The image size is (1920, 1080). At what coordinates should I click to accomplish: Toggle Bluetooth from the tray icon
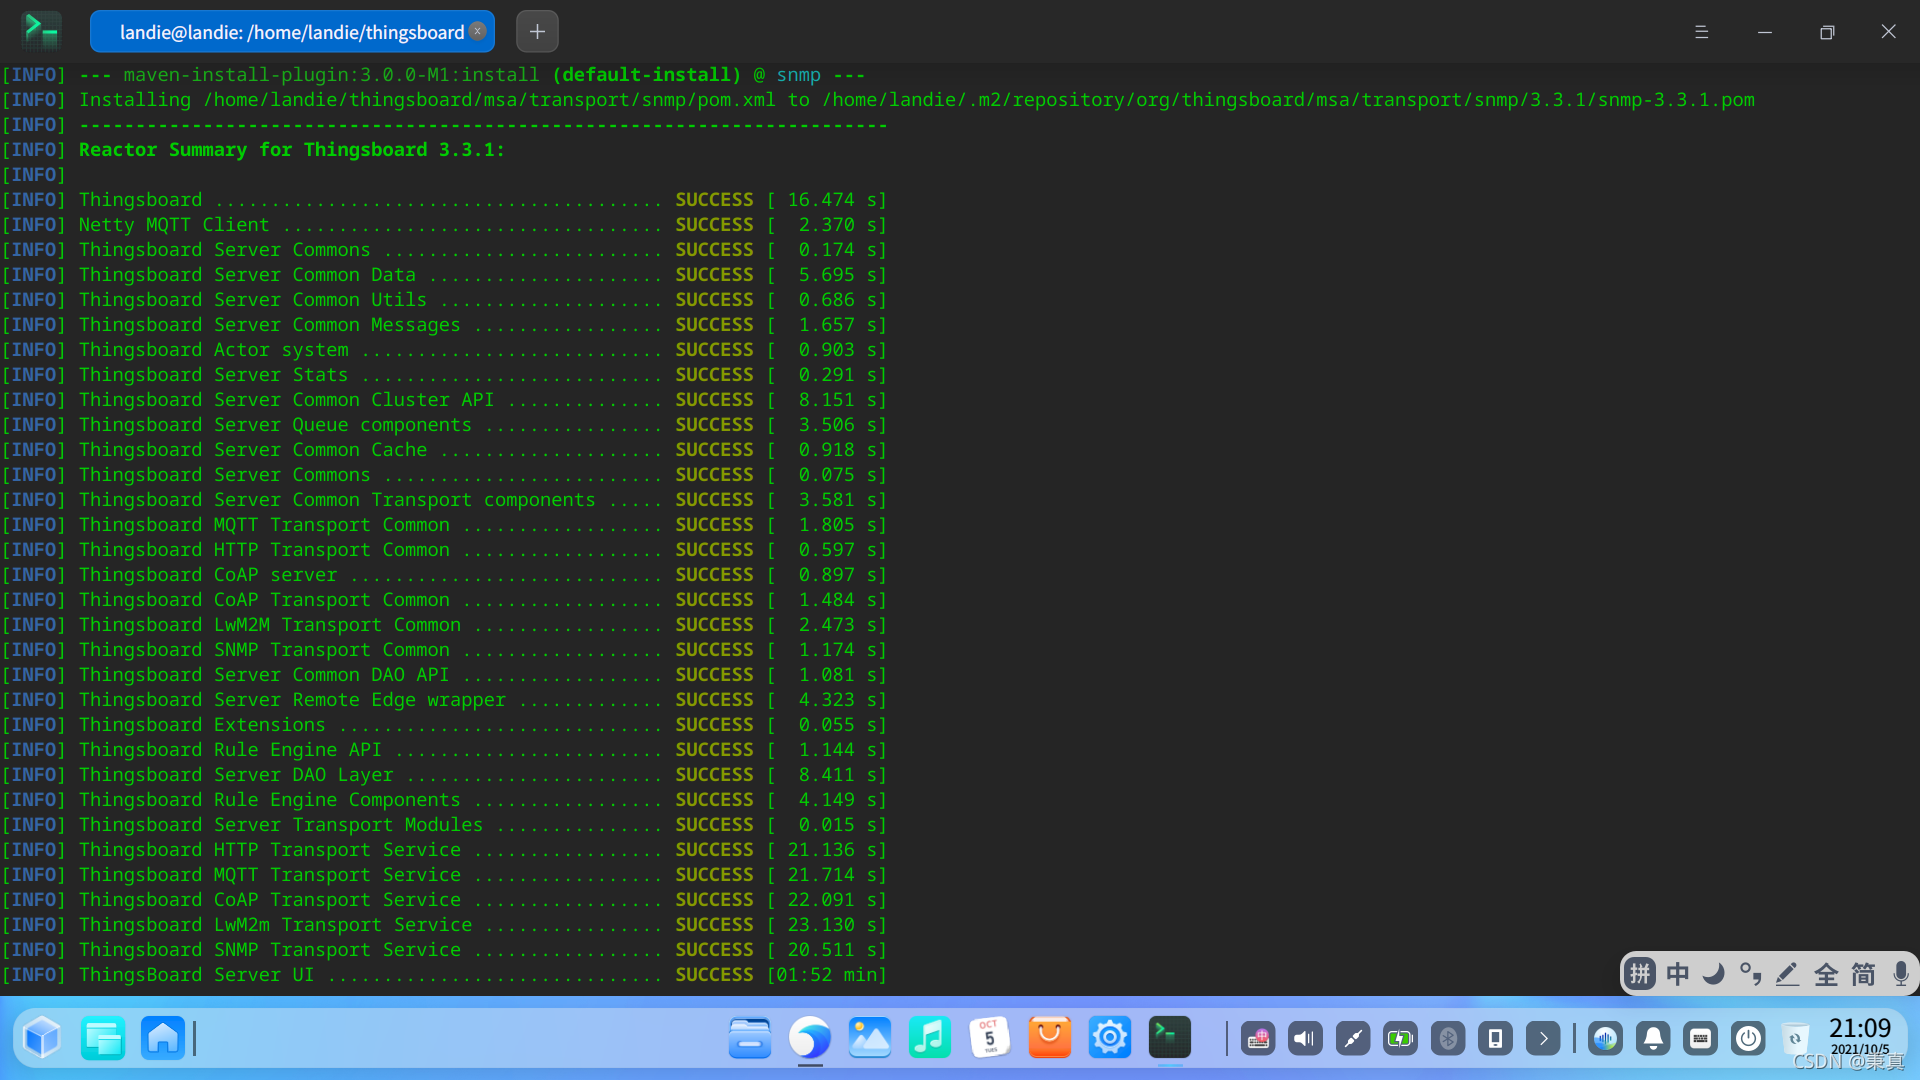1448,1039
